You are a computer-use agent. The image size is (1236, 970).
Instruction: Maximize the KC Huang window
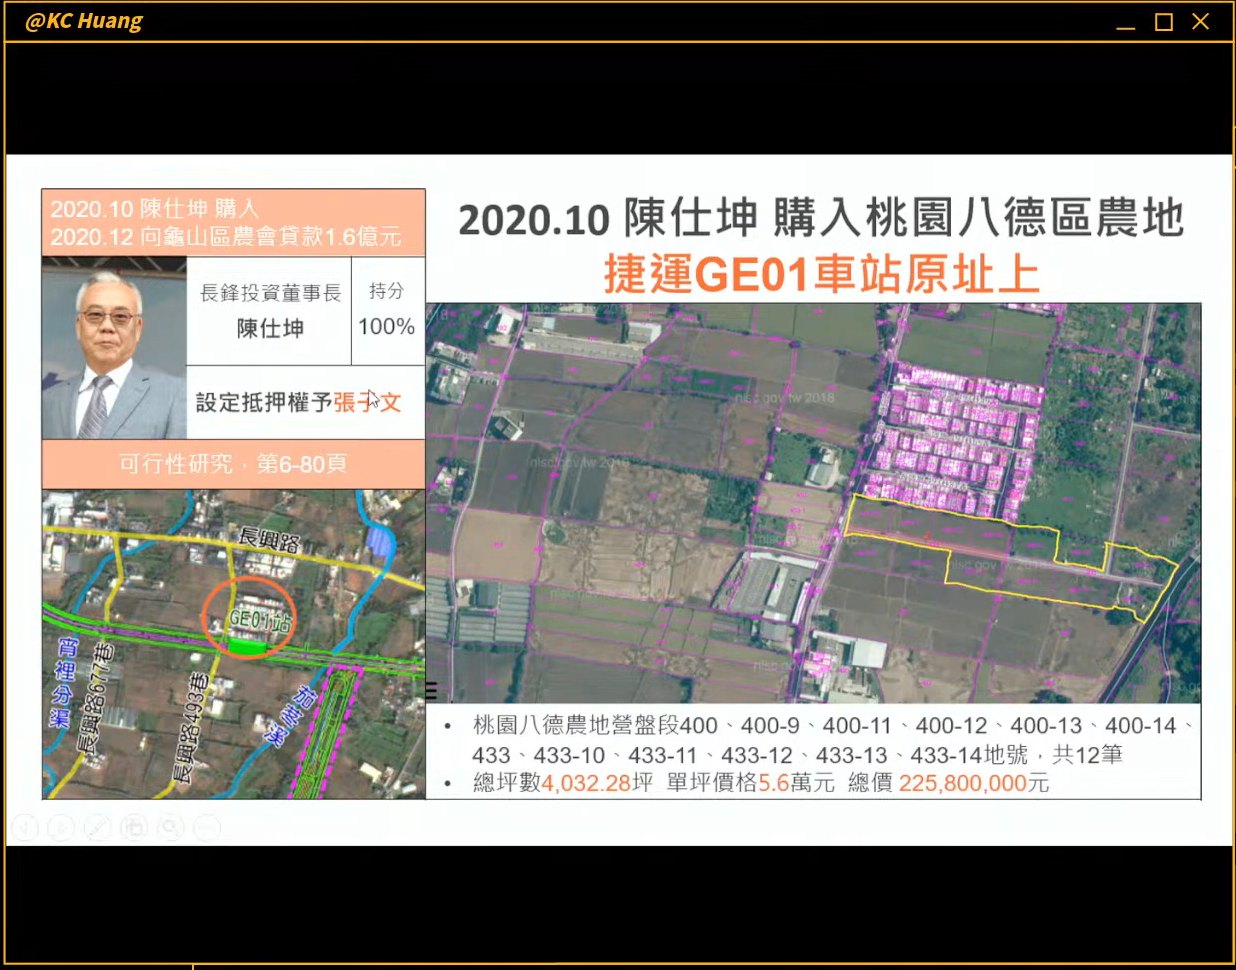tap(1163, 22)
